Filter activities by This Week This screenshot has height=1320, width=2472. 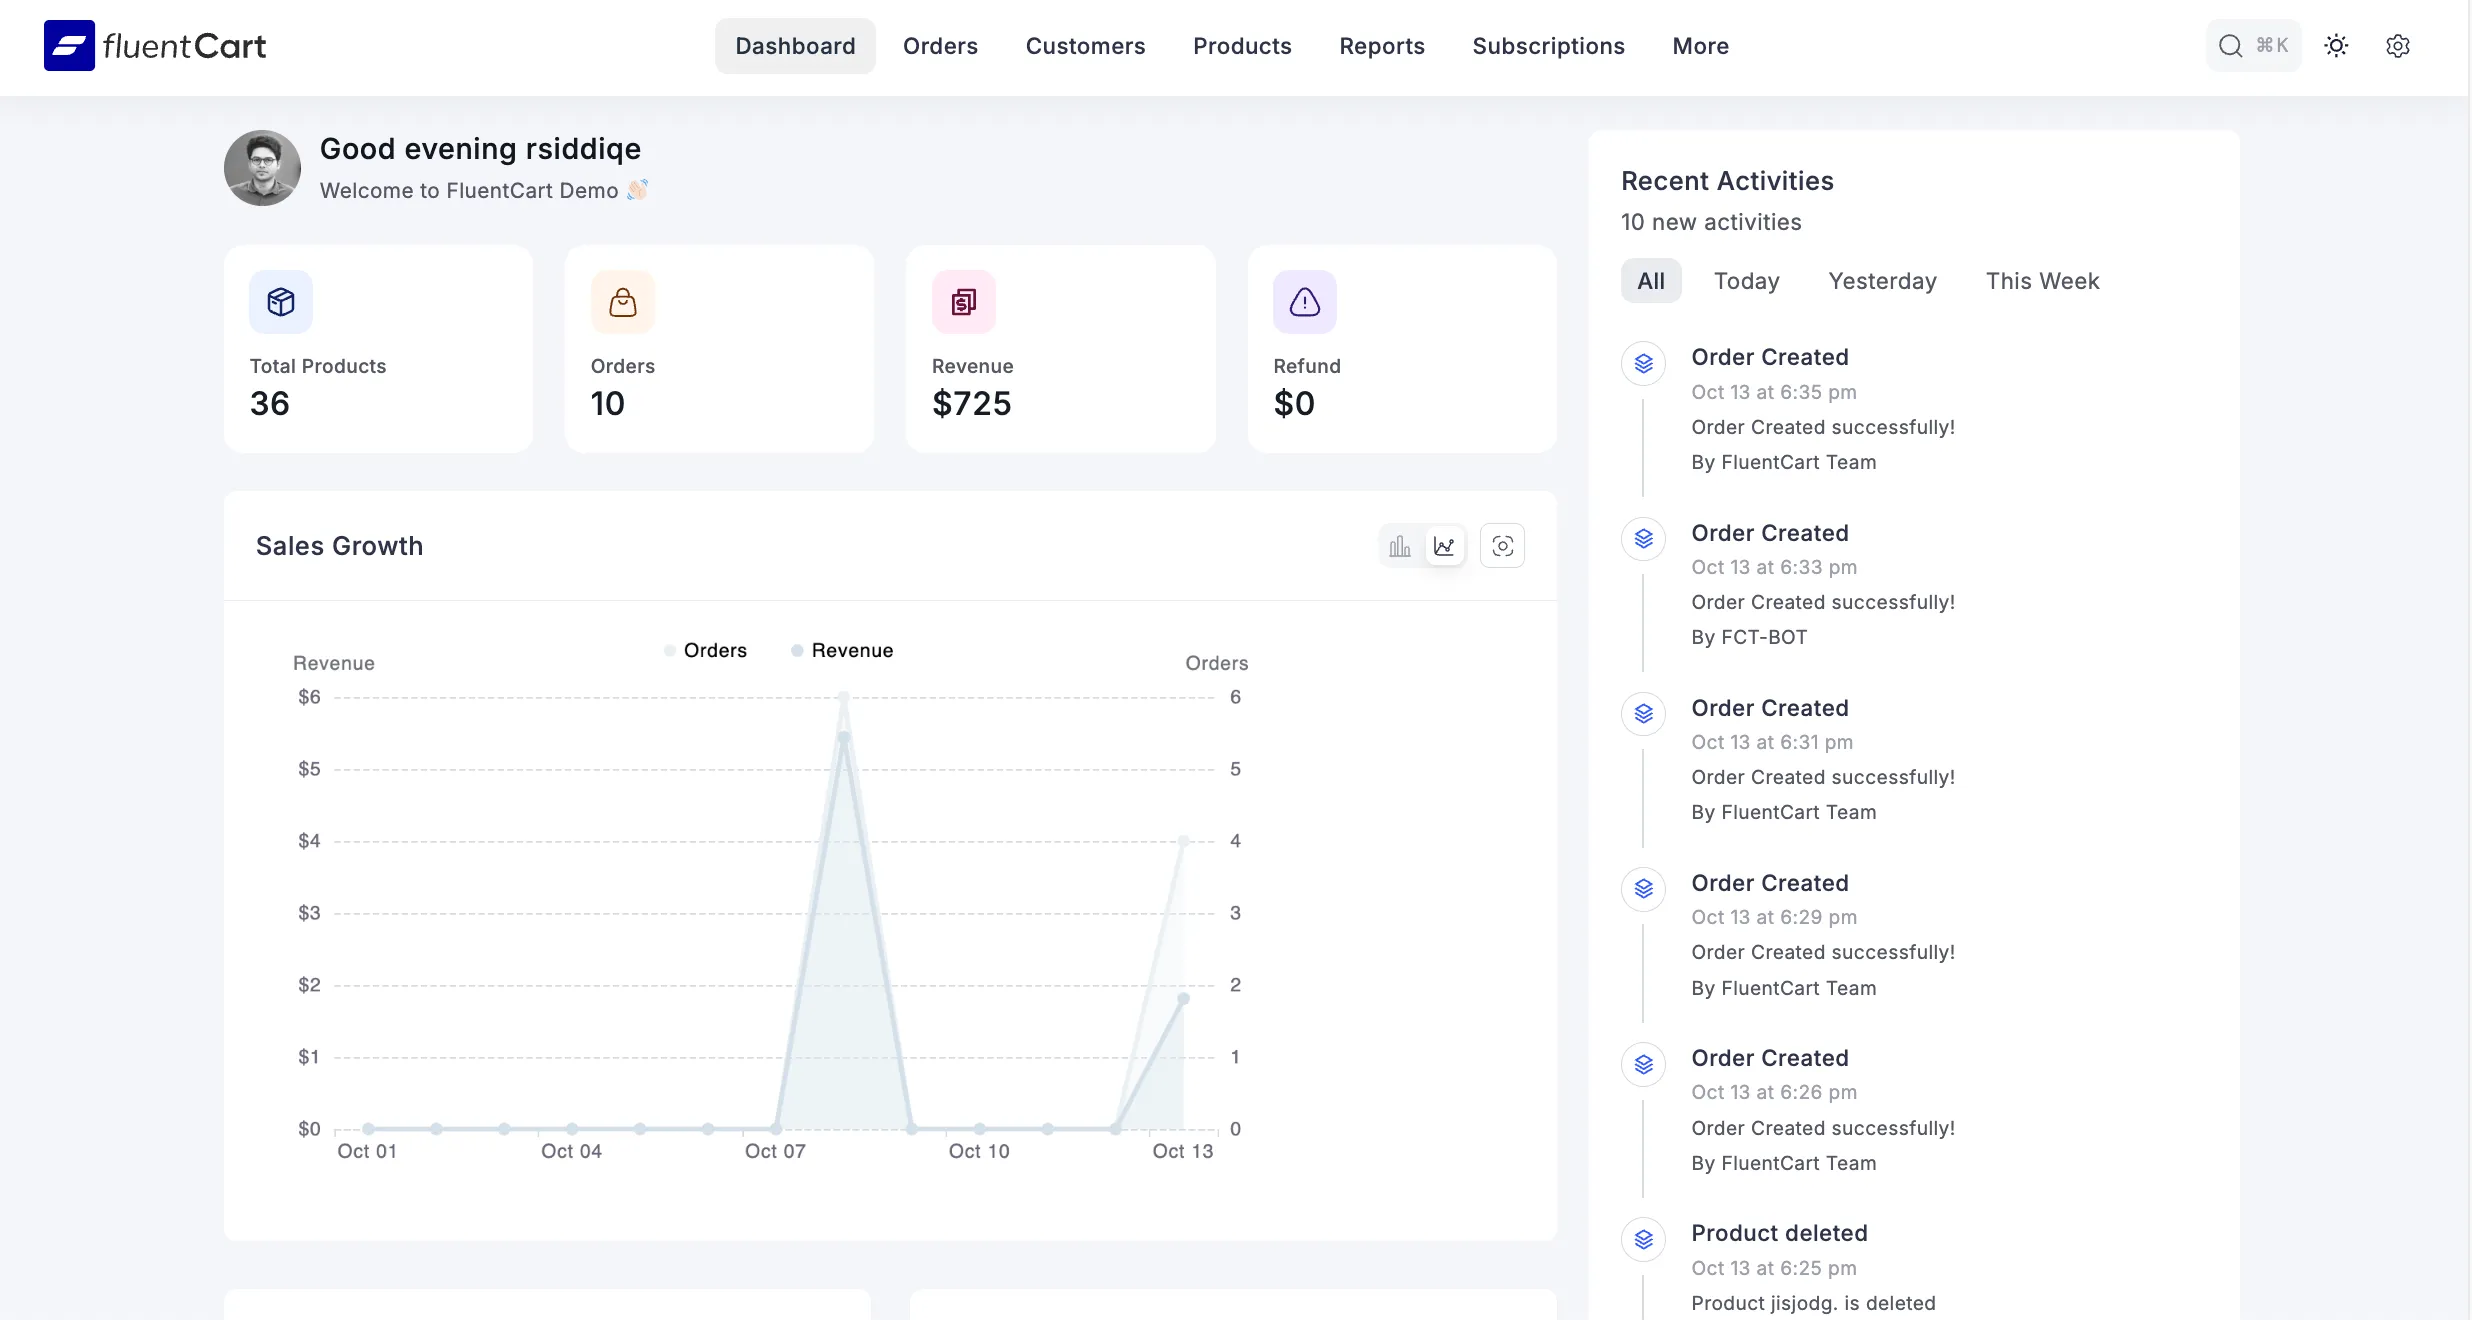click(x=2042, y=281)
